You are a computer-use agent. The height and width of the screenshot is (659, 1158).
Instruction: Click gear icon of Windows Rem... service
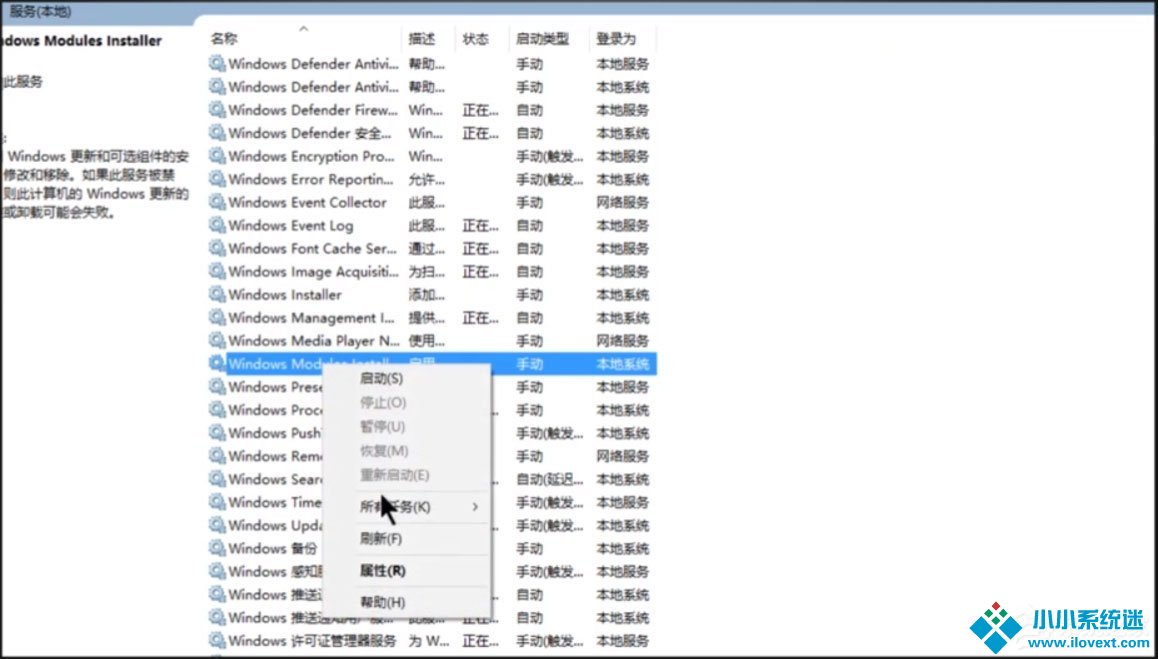(217, 456)
